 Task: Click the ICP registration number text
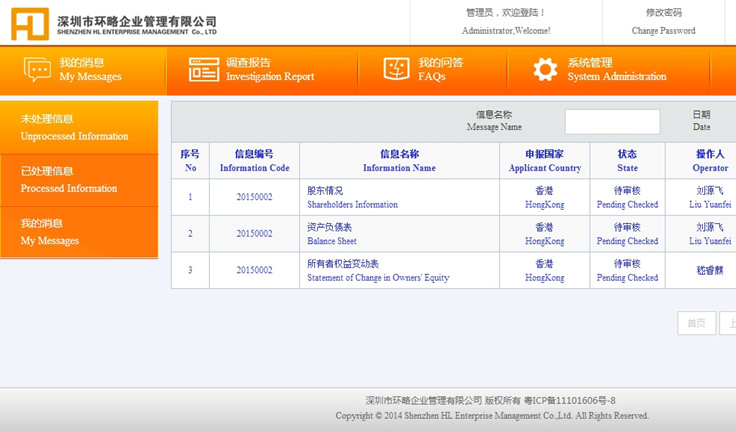pyautogui.click(x=569, y=401)
